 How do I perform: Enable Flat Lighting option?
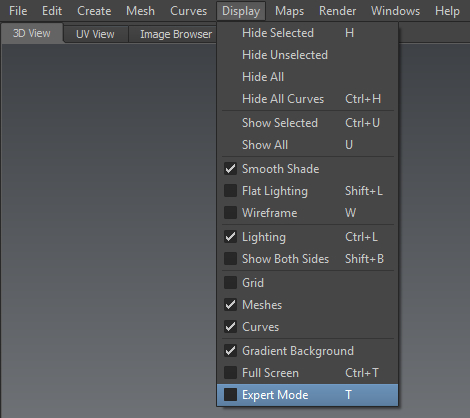[x=230, y=191]
